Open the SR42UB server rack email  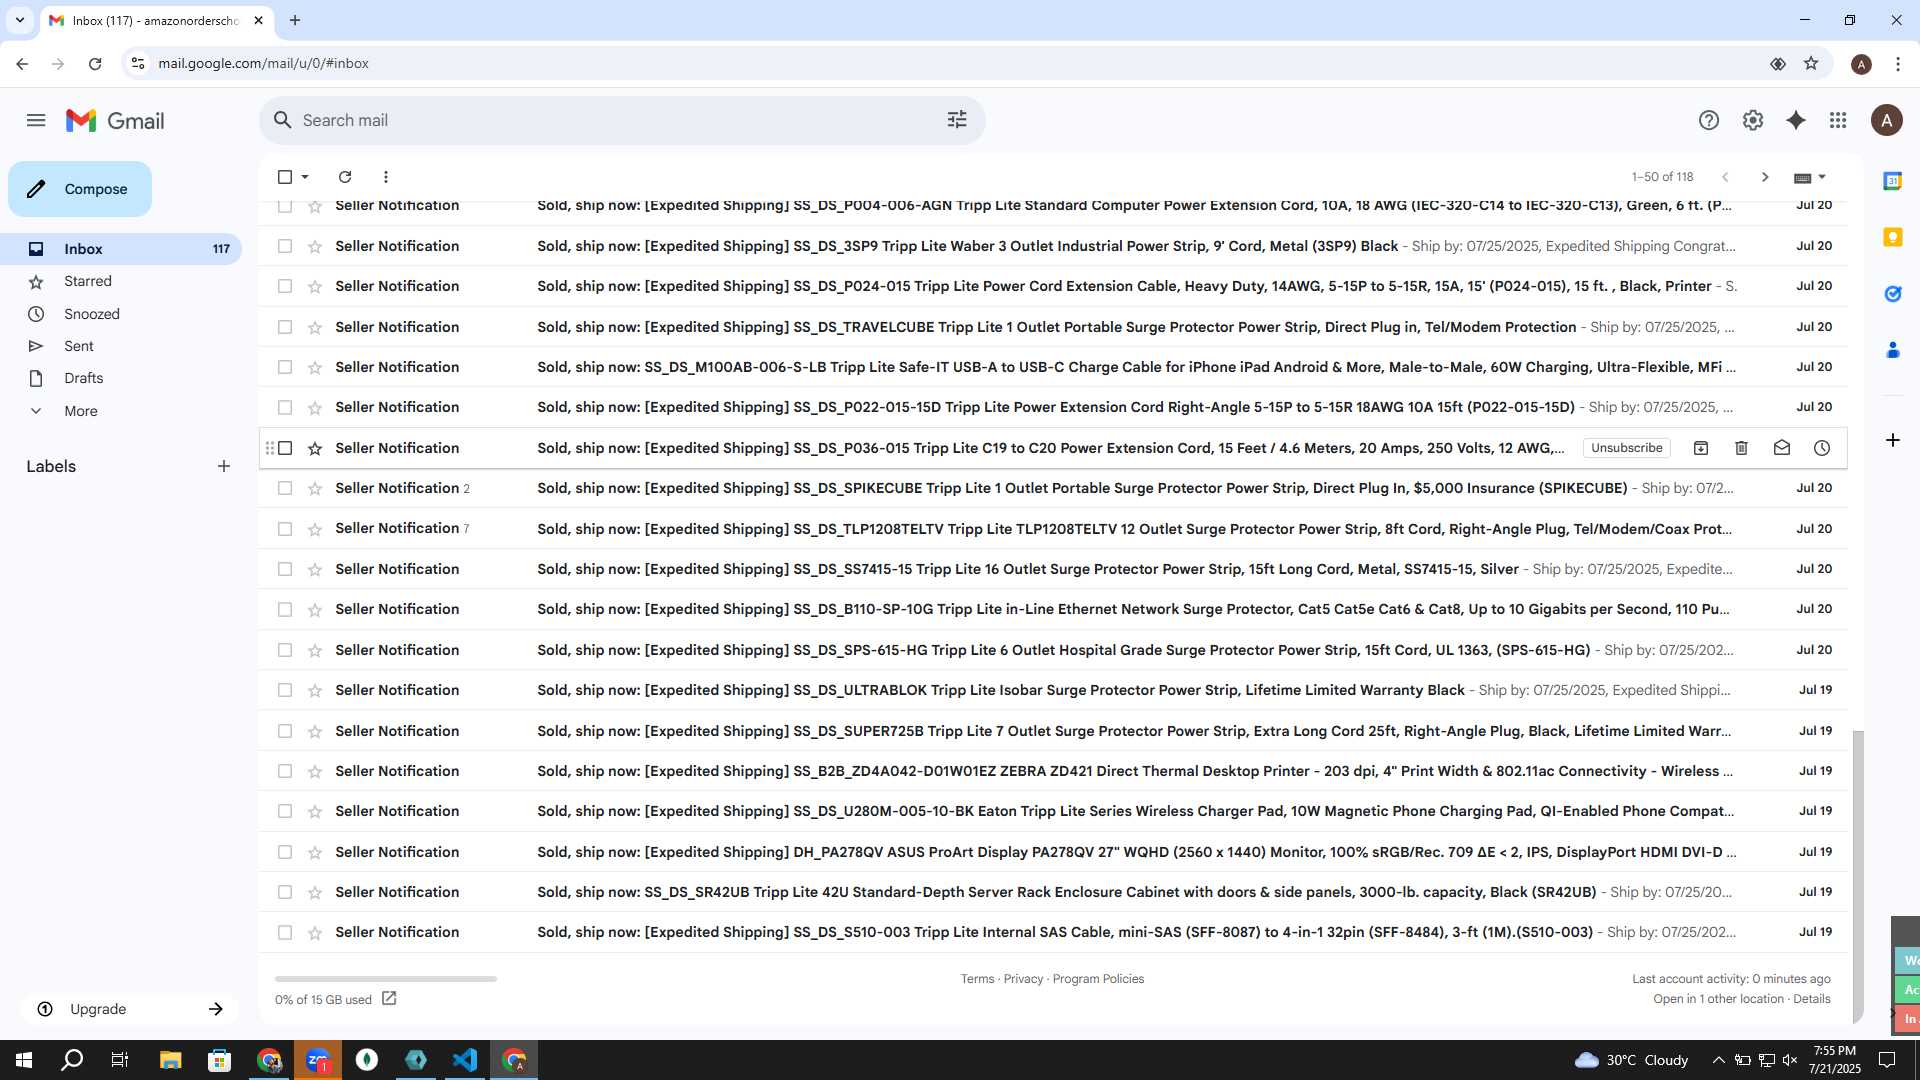click(x=1052, y=892)
